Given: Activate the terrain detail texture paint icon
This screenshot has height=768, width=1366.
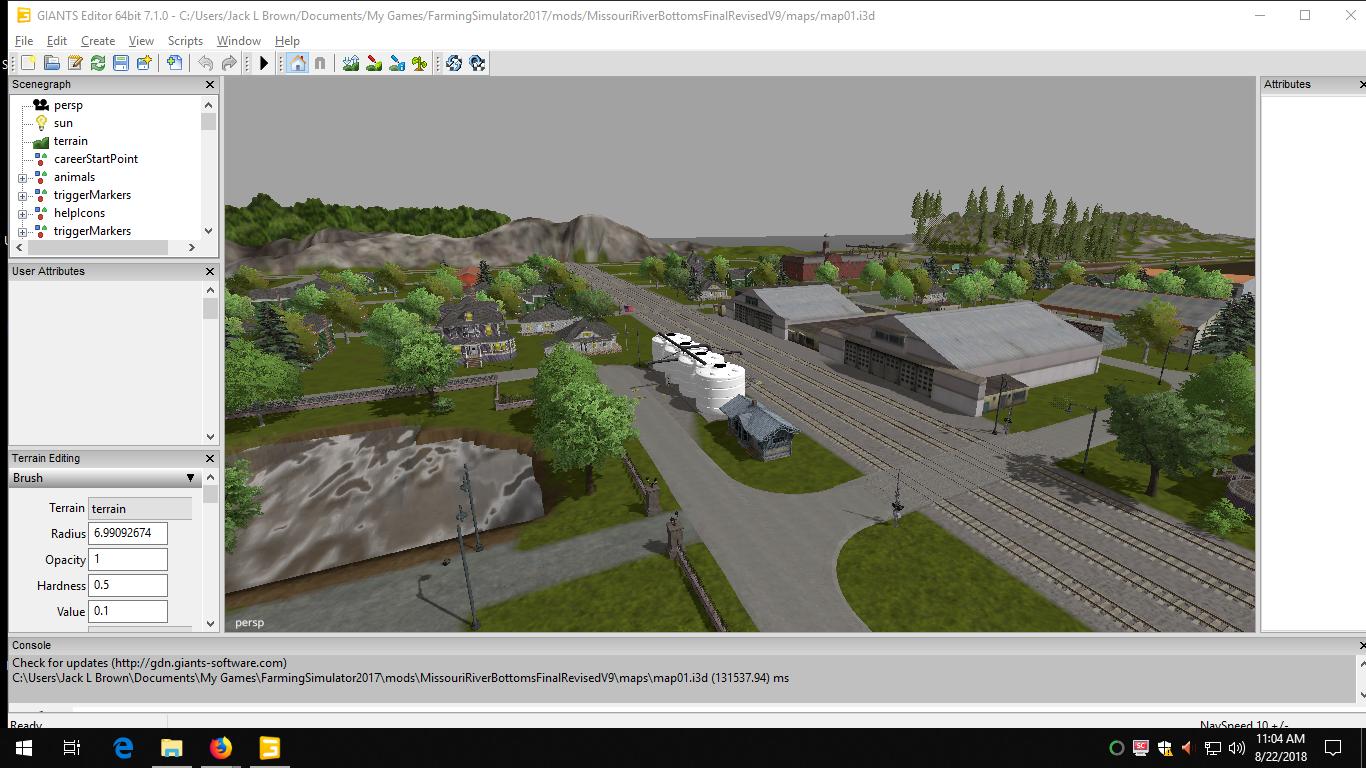Looking at the screenshot, I should pos(373,63).
